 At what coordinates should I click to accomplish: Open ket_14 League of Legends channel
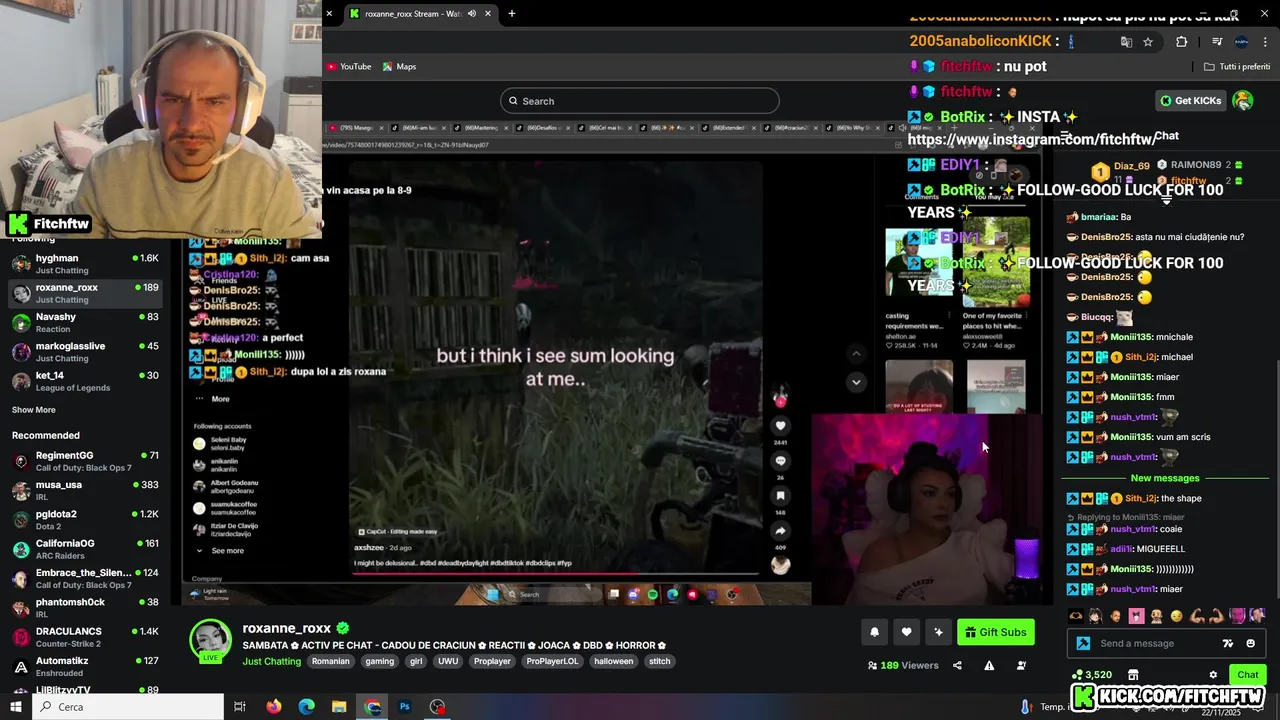tap(85, 381)
